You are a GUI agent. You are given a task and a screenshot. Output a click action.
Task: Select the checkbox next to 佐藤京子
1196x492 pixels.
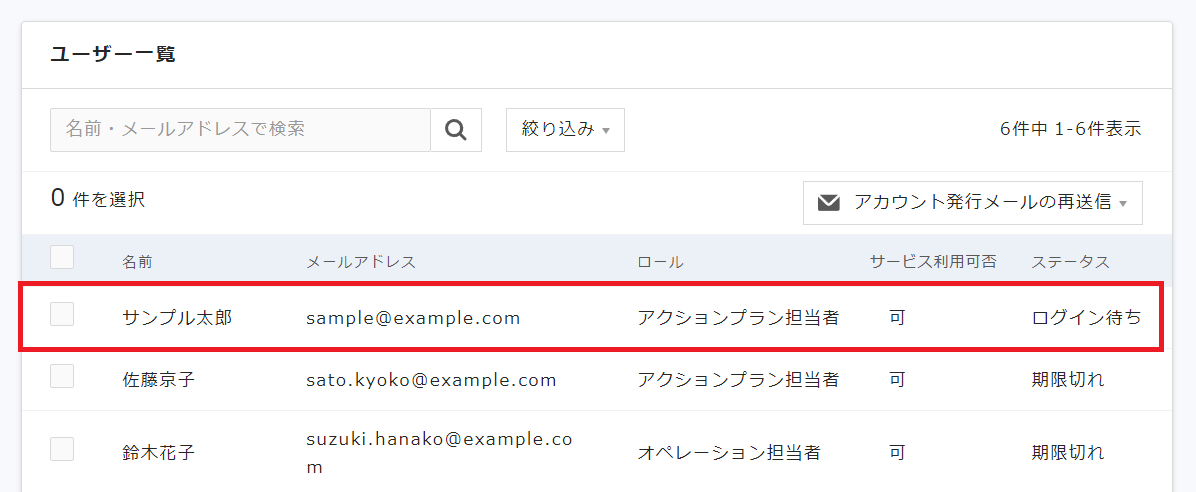click(62, 376)
